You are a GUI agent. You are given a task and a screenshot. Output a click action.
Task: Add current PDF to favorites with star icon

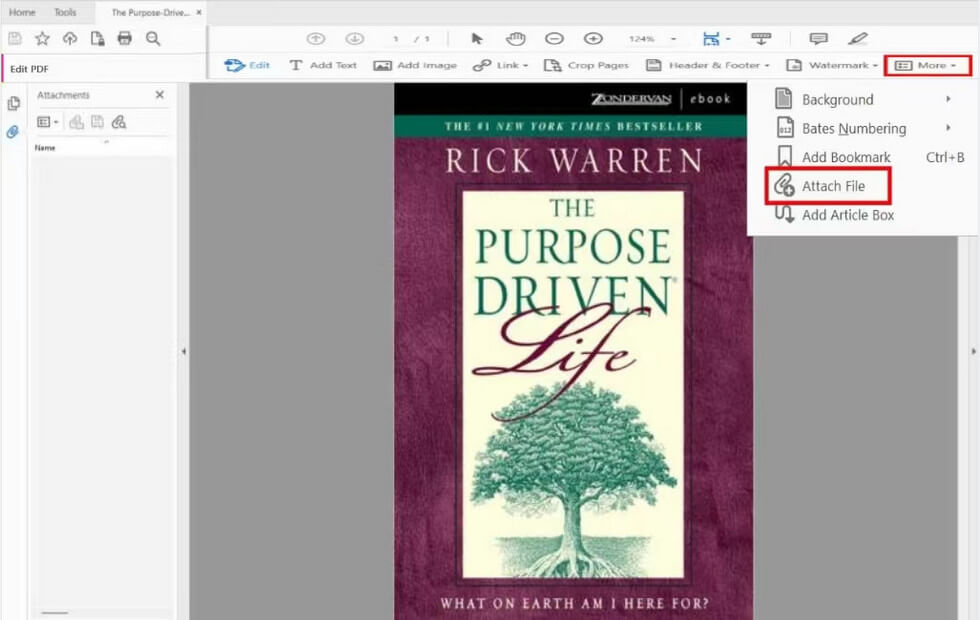coord(42,38)
